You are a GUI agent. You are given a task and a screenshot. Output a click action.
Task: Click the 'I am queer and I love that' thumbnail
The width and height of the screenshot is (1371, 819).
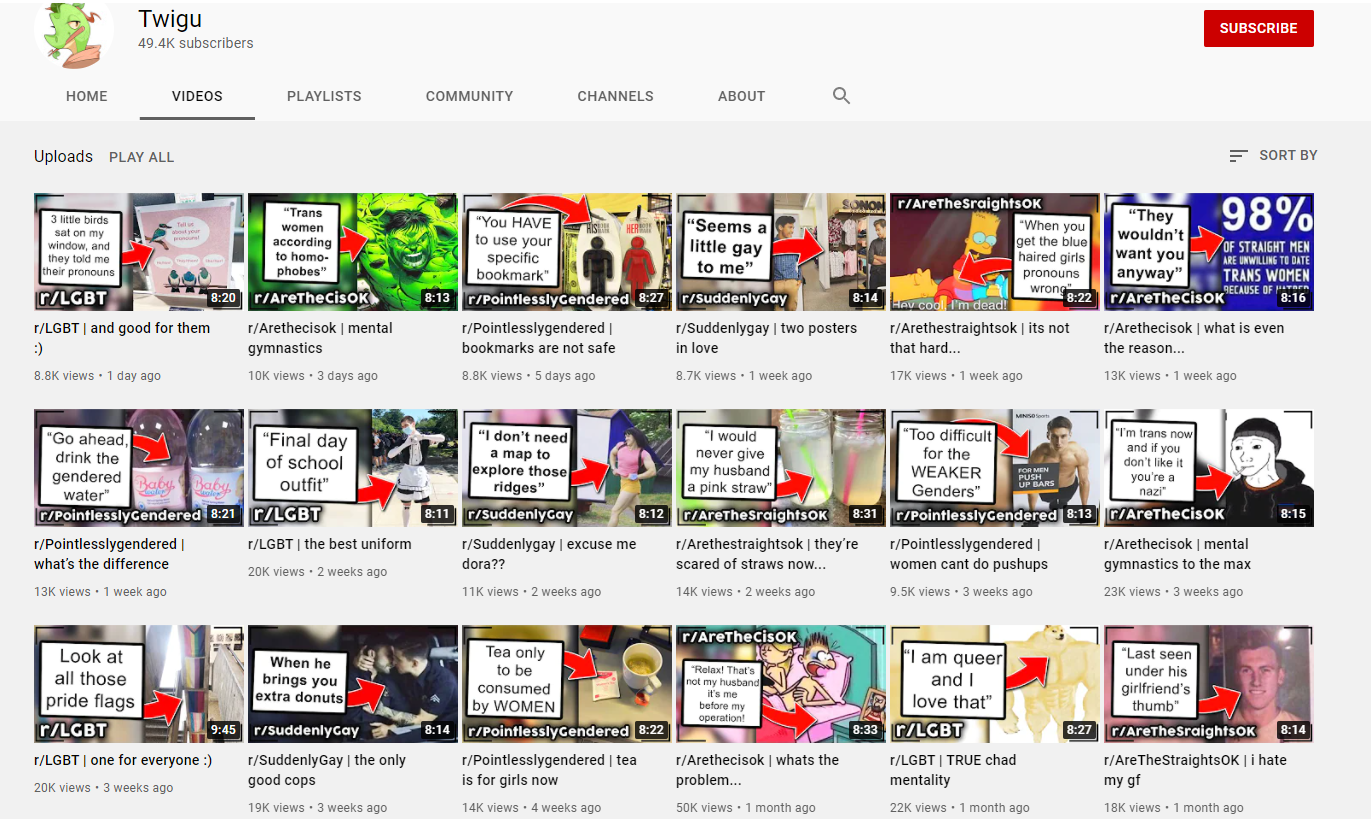[x=995, y=684]
